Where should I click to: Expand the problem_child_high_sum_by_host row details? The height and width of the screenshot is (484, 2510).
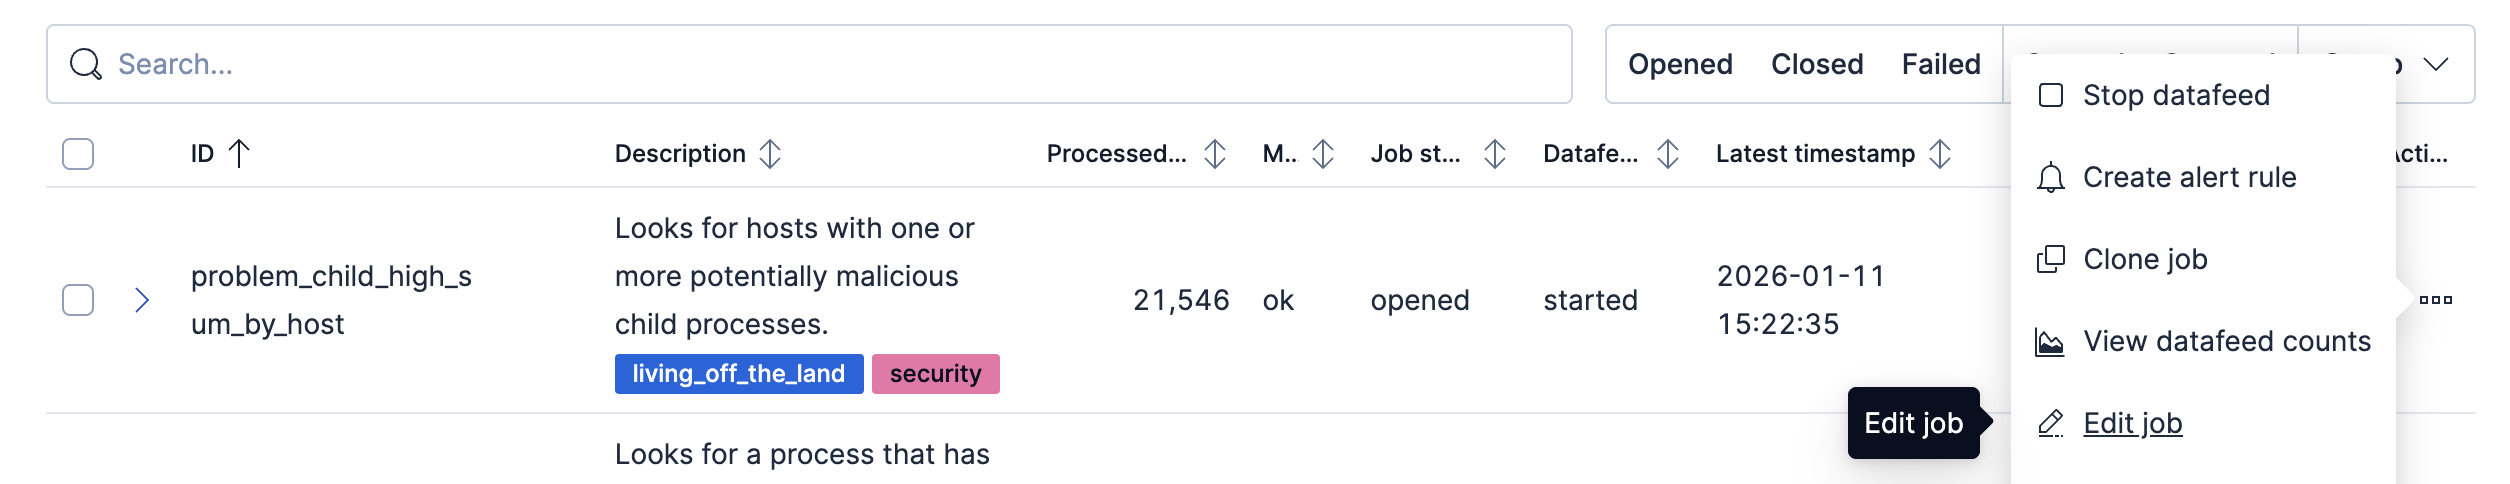(x=142, y=300)
